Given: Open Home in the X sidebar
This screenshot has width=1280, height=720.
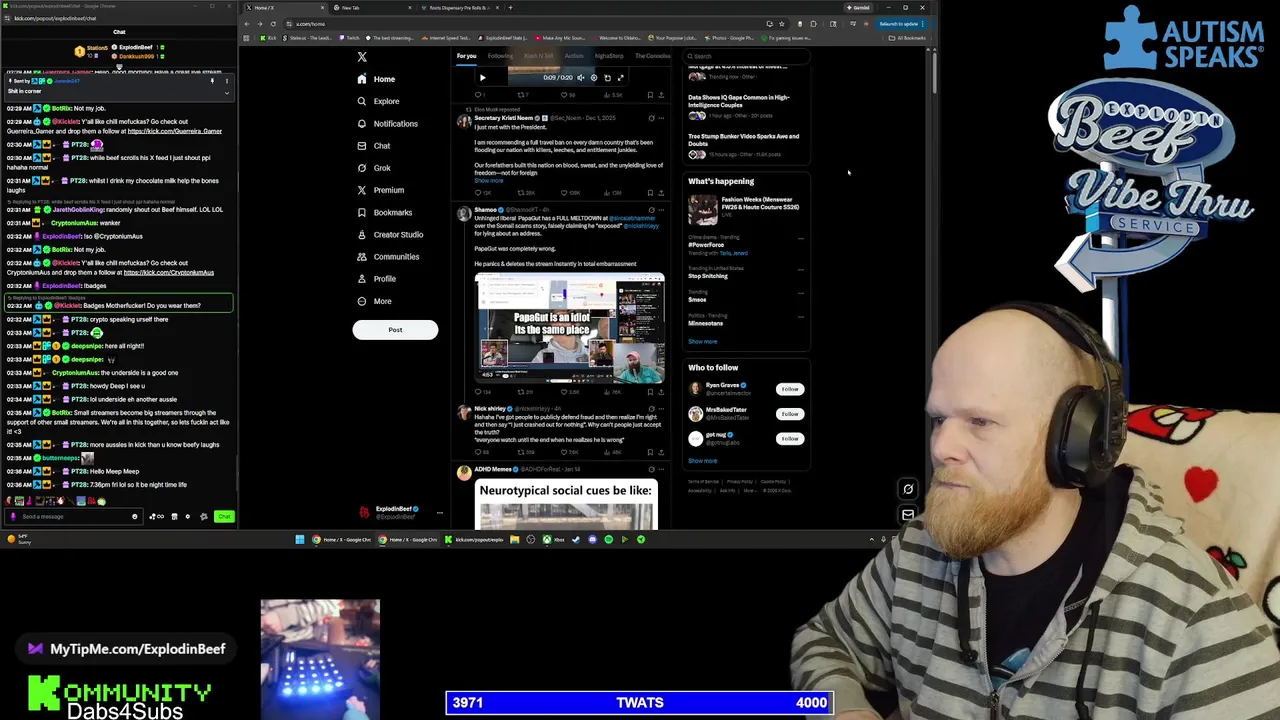Looking at the screenshot, I should (376, 79).
